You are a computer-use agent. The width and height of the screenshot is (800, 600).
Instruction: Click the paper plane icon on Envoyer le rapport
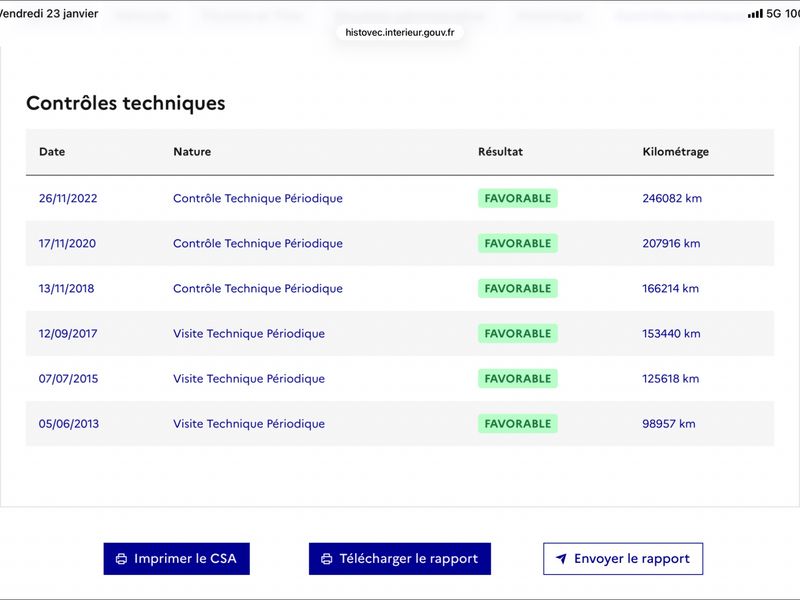point(561,559)
